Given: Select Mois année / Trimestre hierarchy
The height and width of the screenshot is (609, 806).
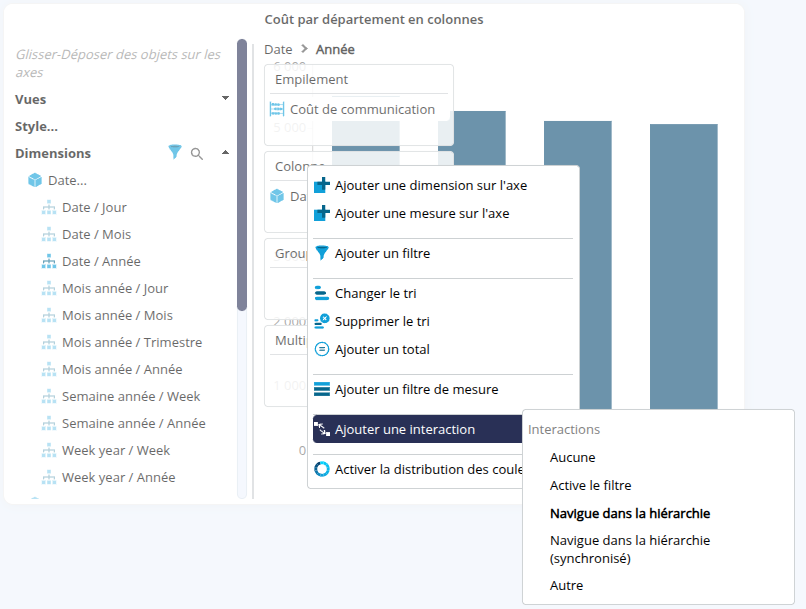Looking at the screenshot, I should click(x=132, y=342).
